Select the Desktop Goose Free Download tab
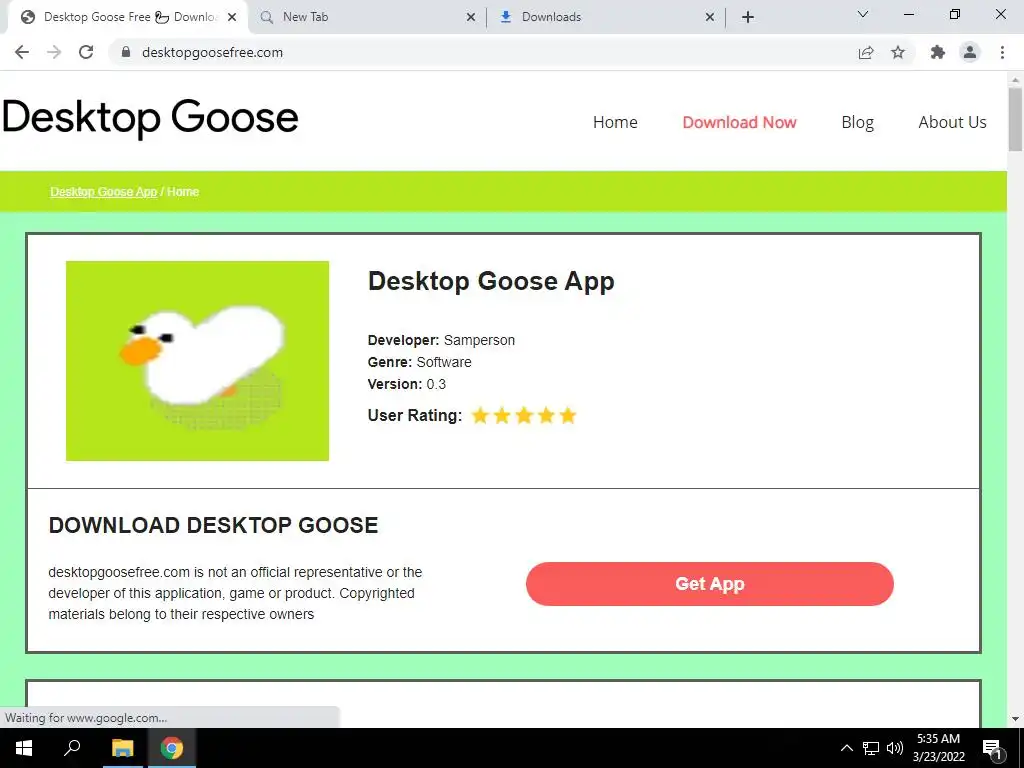 (127, 17)
